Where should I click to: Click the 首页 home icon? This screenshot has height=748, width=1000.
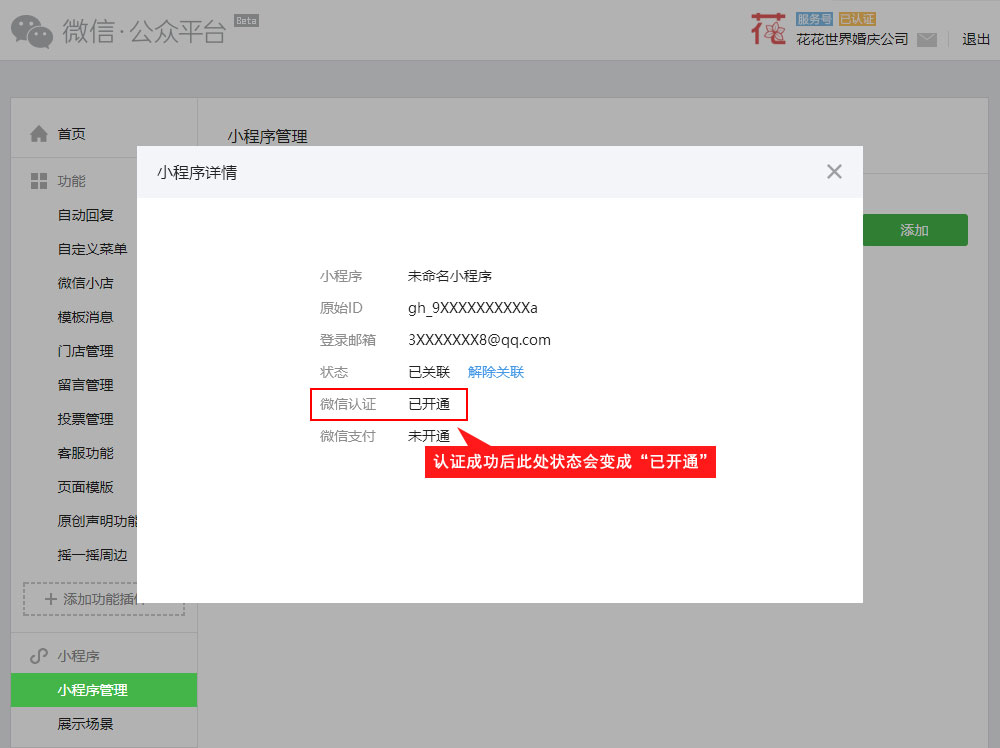(x=39, y=134)
